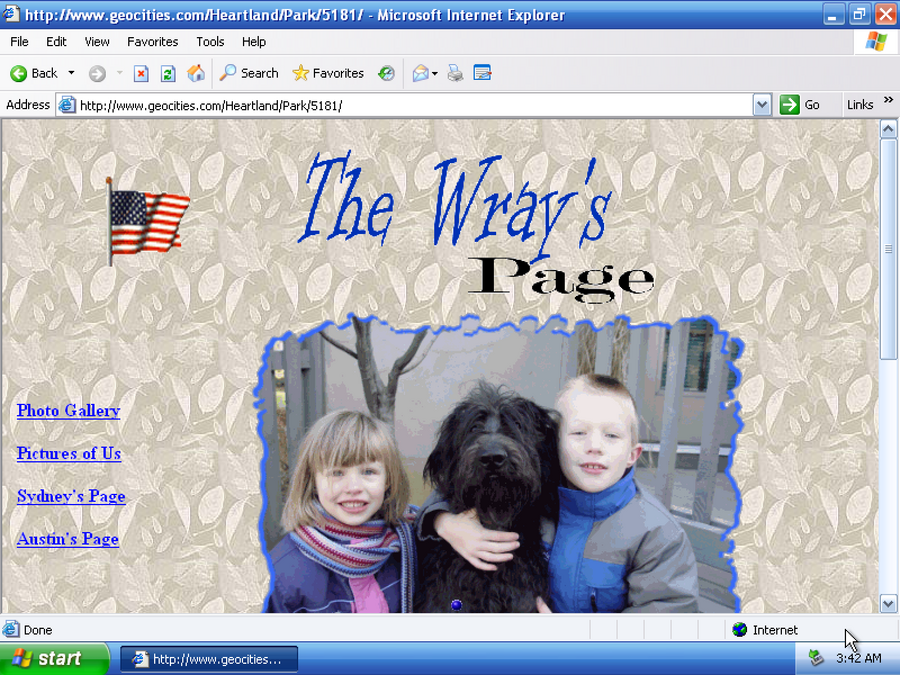The image size is (900, 675).
Task: Open the Help menu
Action: point(254,42)
